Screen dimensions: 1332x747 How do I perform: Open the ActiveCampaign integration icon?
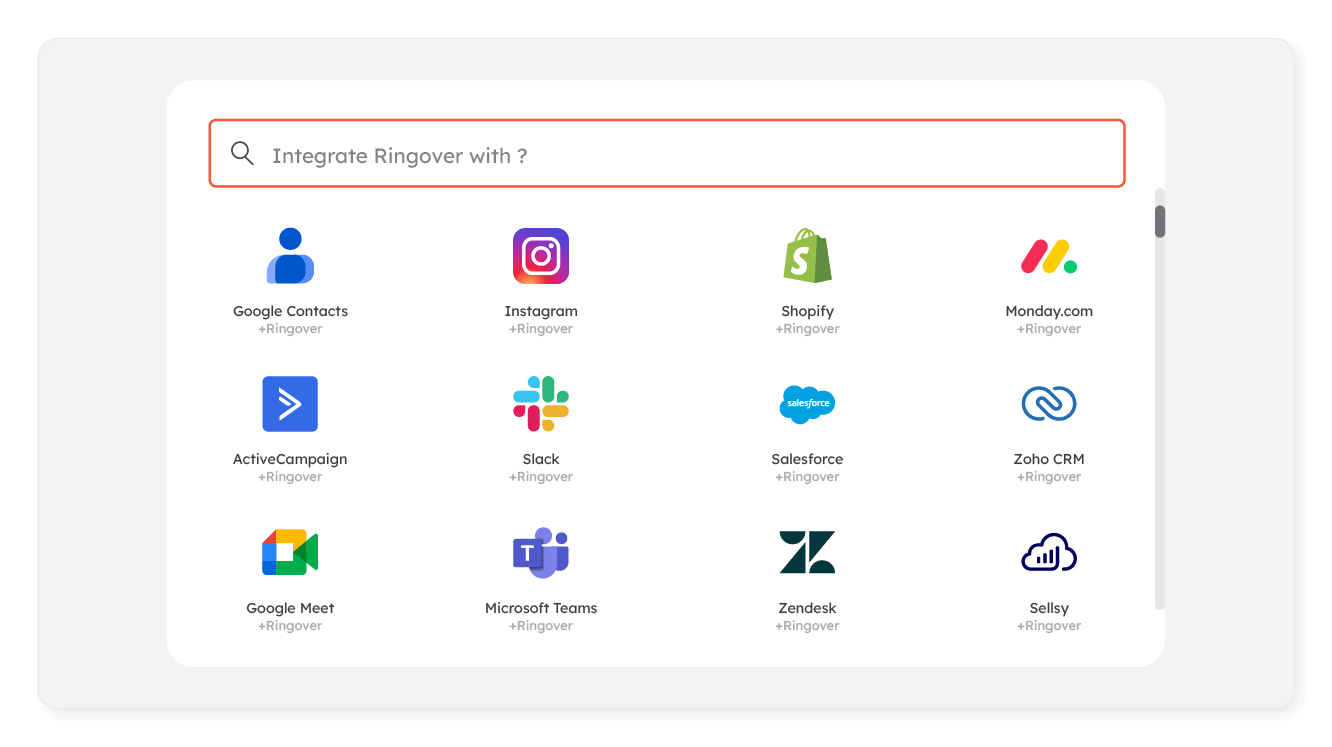pos(290,404)
